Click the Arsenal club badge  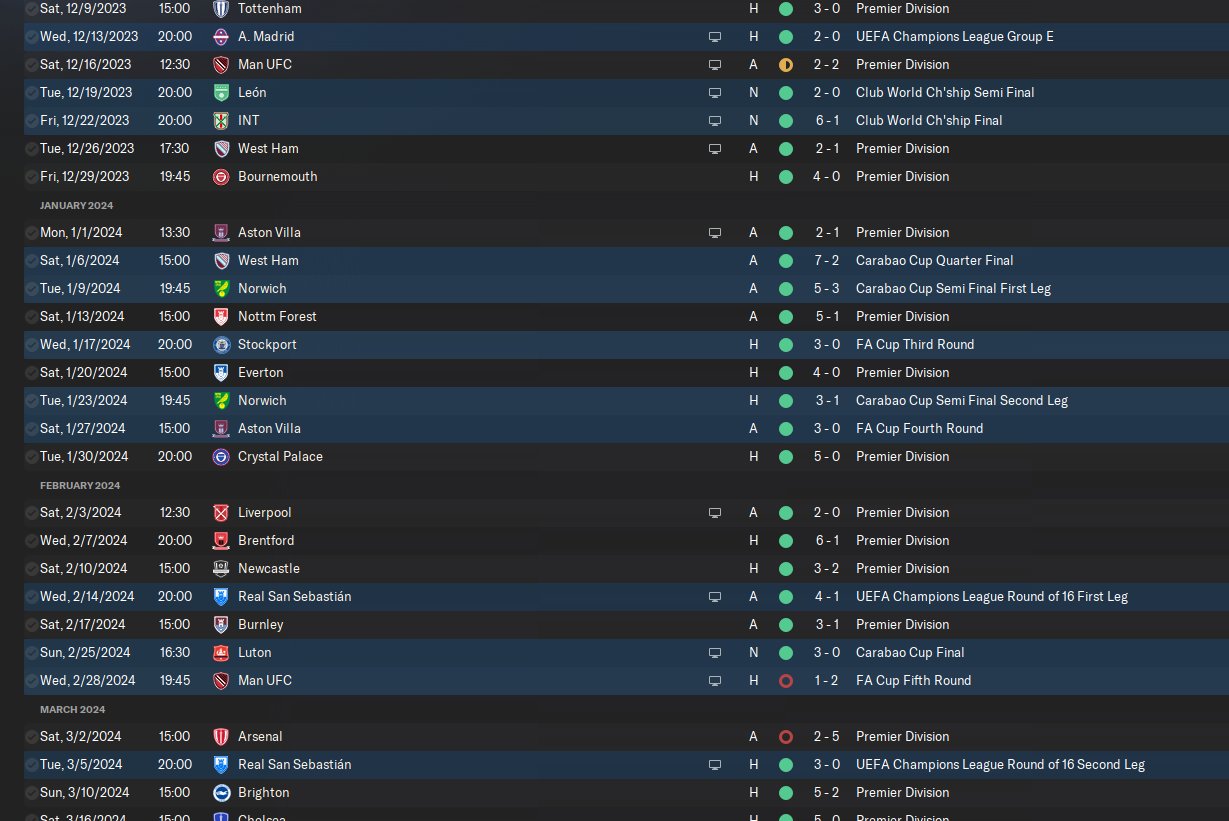pyautogui.click(x=221, y=736)
